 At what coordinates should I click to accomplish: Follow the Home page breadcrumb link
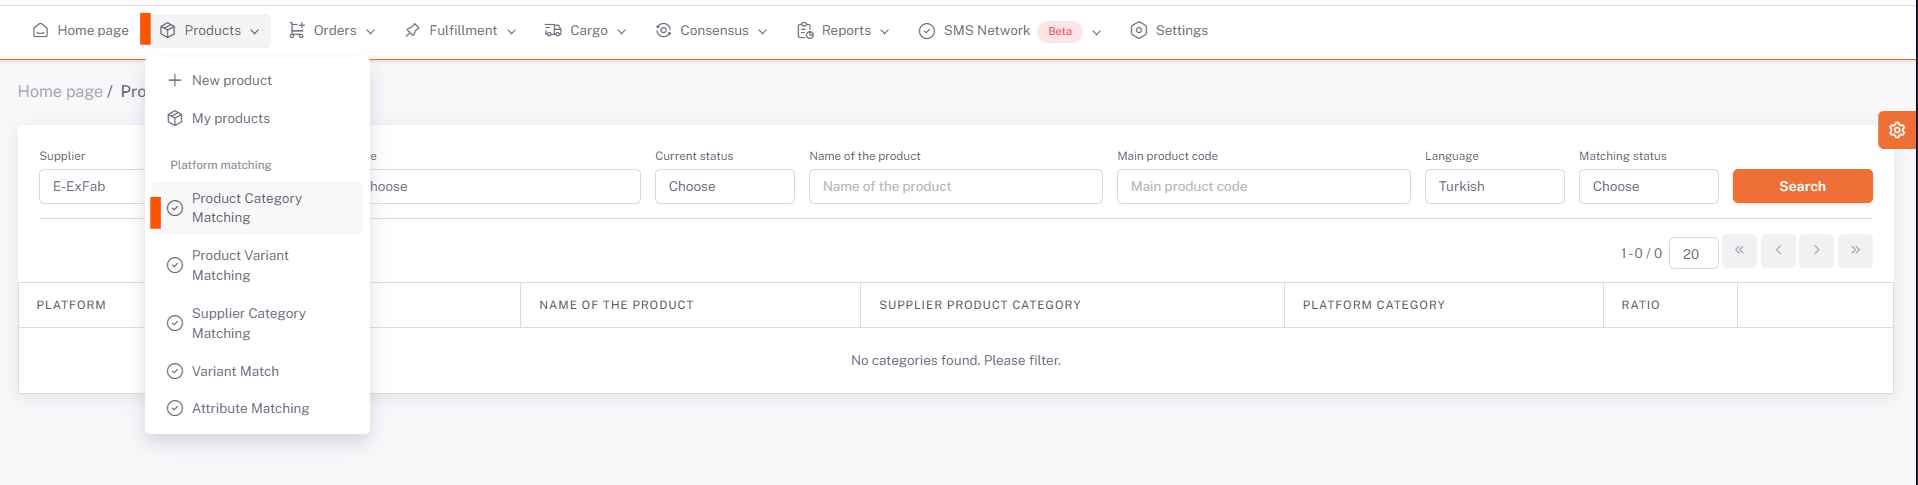pyautogui.click(x=60, y=91)
